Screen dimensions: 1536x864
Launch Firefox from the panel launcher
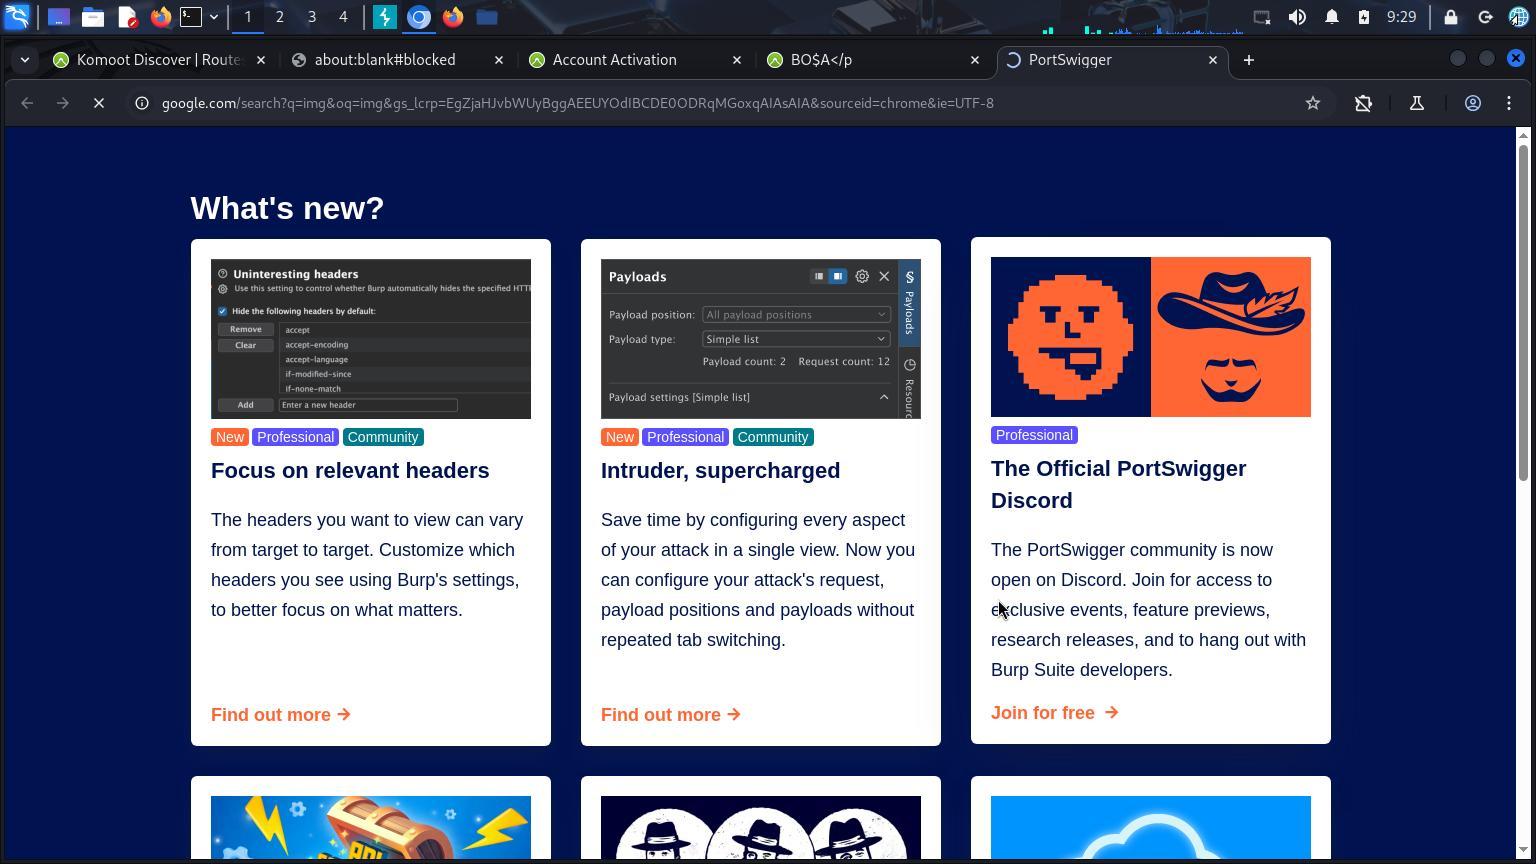[x=160, y=17]
